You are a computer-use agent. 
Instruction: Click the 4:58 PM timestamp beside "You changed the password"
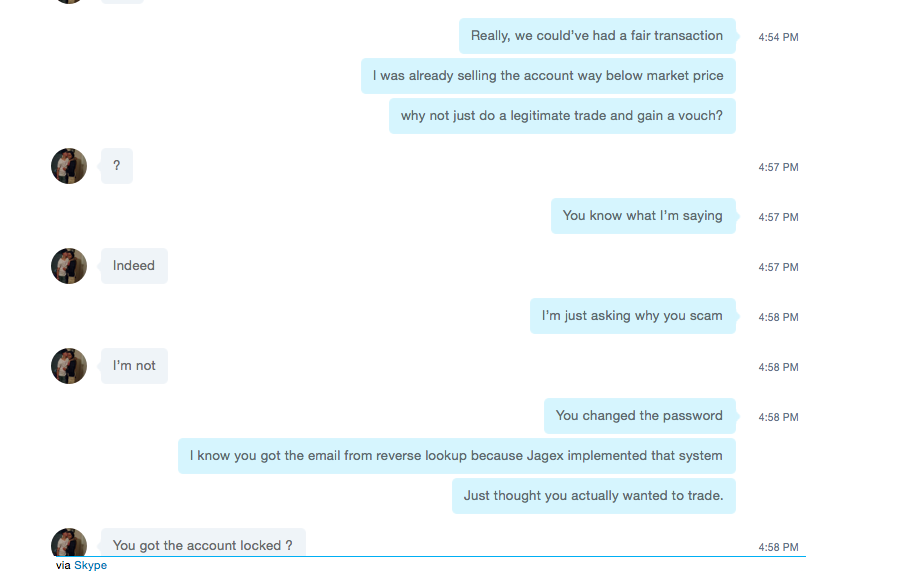point(778,417)
